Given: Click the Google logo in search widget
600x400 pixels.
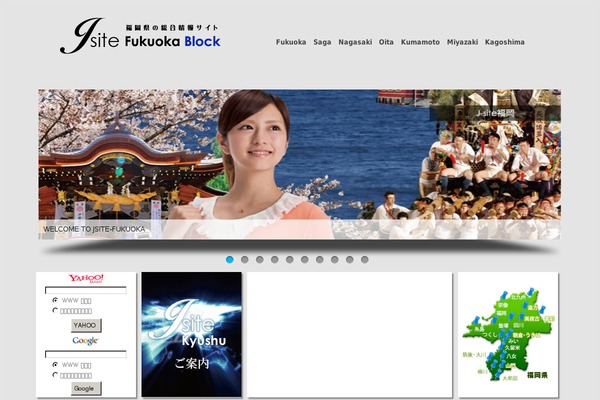Looking at the screenshot, I should 85,340.
